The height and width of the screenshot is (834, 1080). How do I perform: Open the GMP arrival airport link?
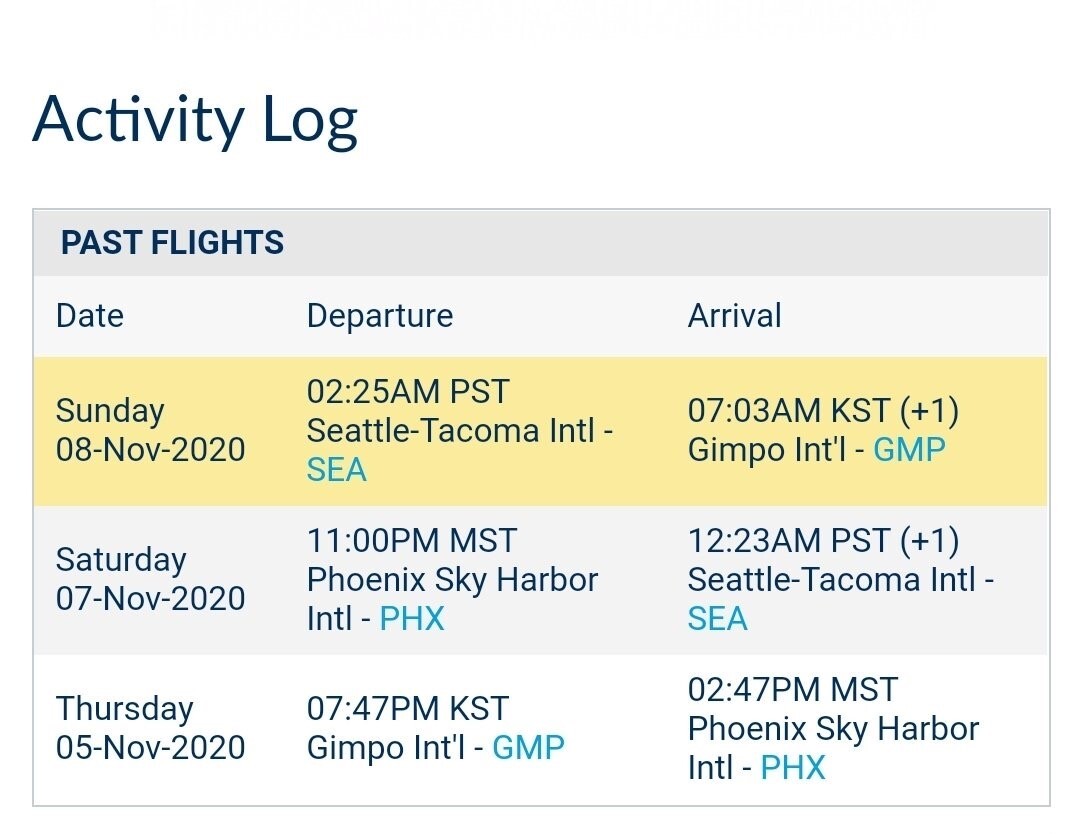tap(909, 450)
